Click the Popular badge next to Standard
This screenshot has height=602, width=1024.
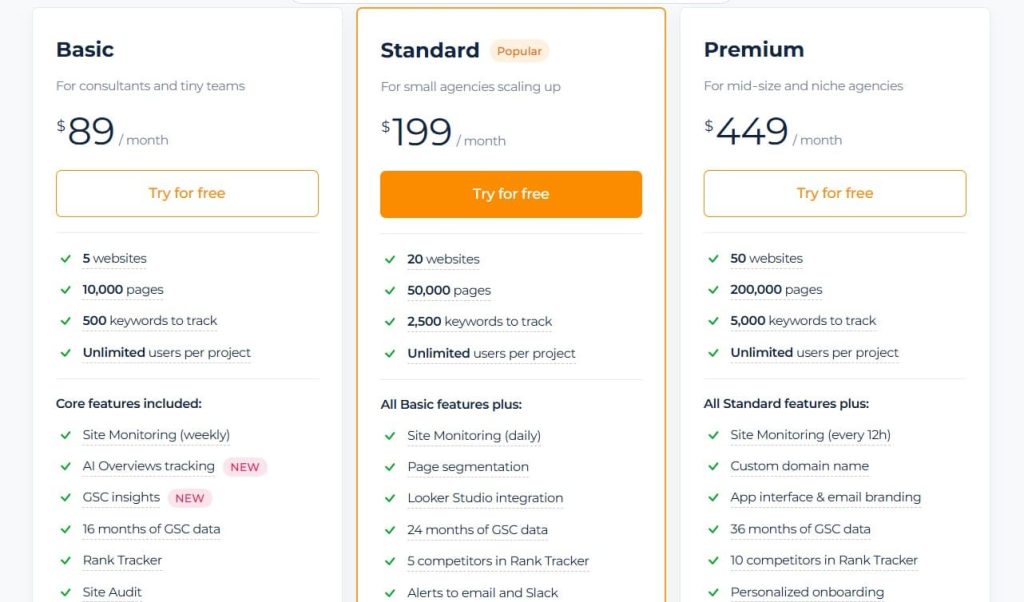pos(519,51)
